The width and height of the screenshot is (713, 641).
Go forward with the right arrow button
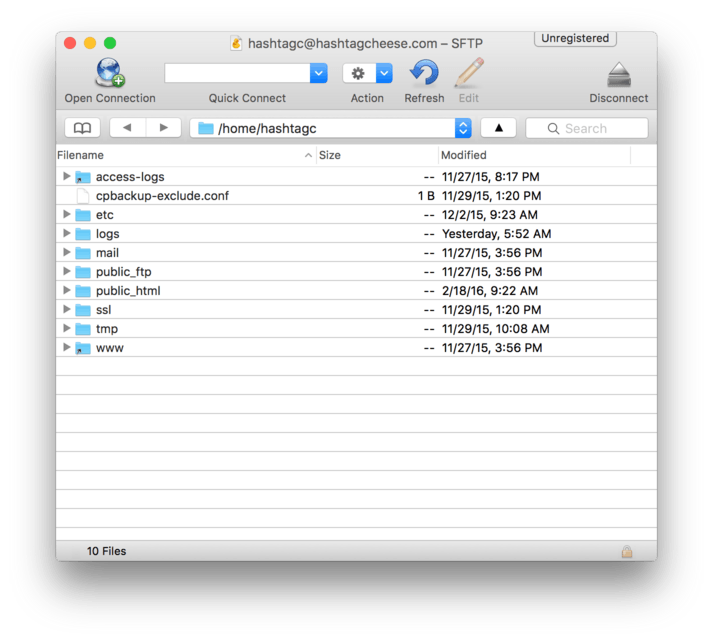pyautogui.click(x=164, y=128)
